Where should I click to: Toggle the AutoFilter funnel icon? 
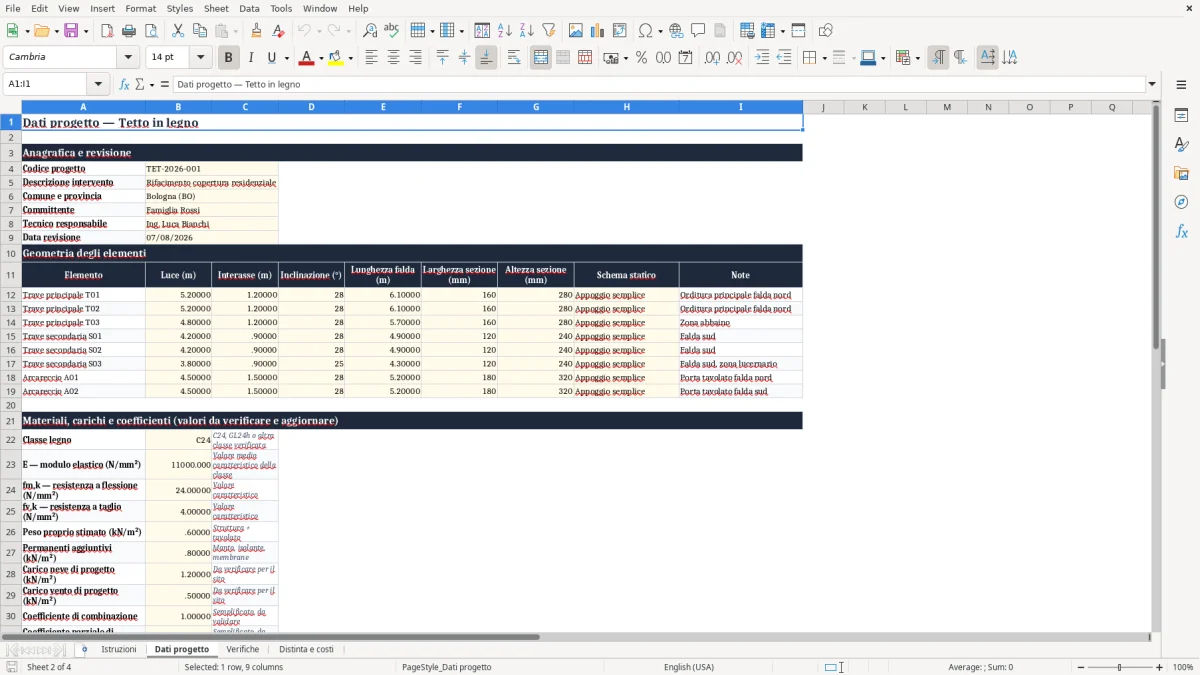coord(549,31)
